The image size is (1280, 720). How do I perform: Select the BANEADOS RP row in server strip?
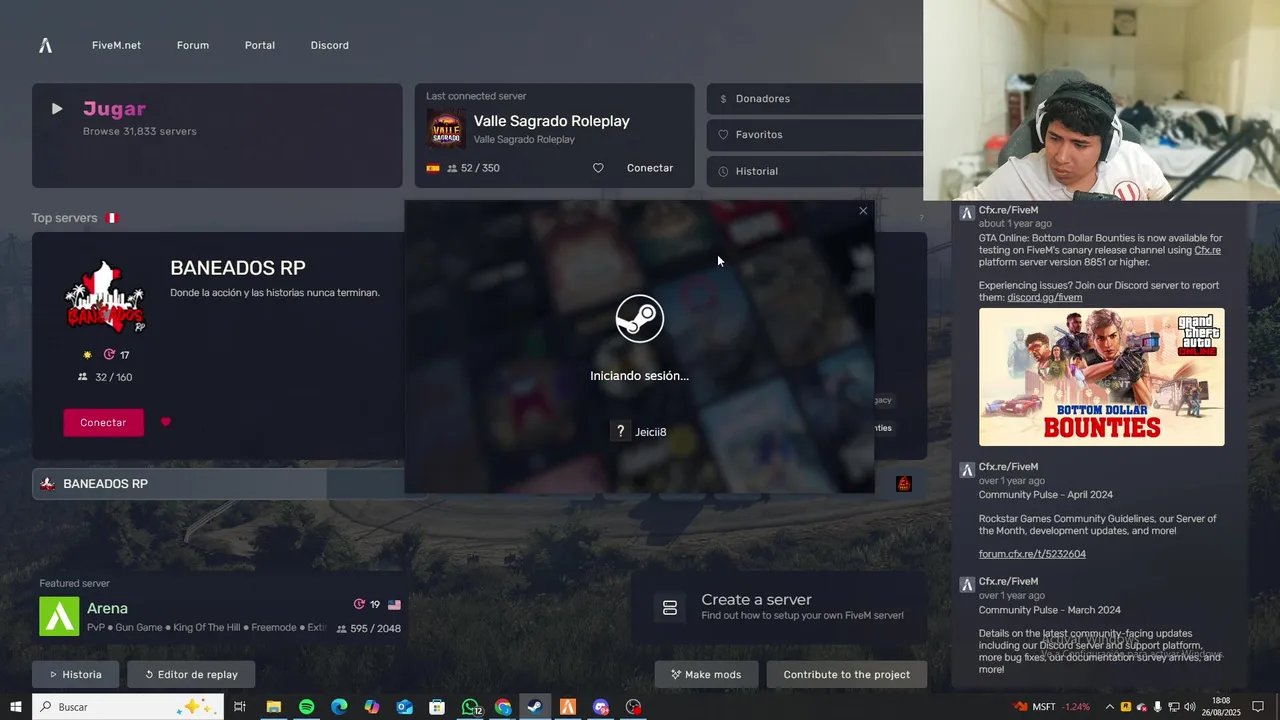(x=218, y=484)
